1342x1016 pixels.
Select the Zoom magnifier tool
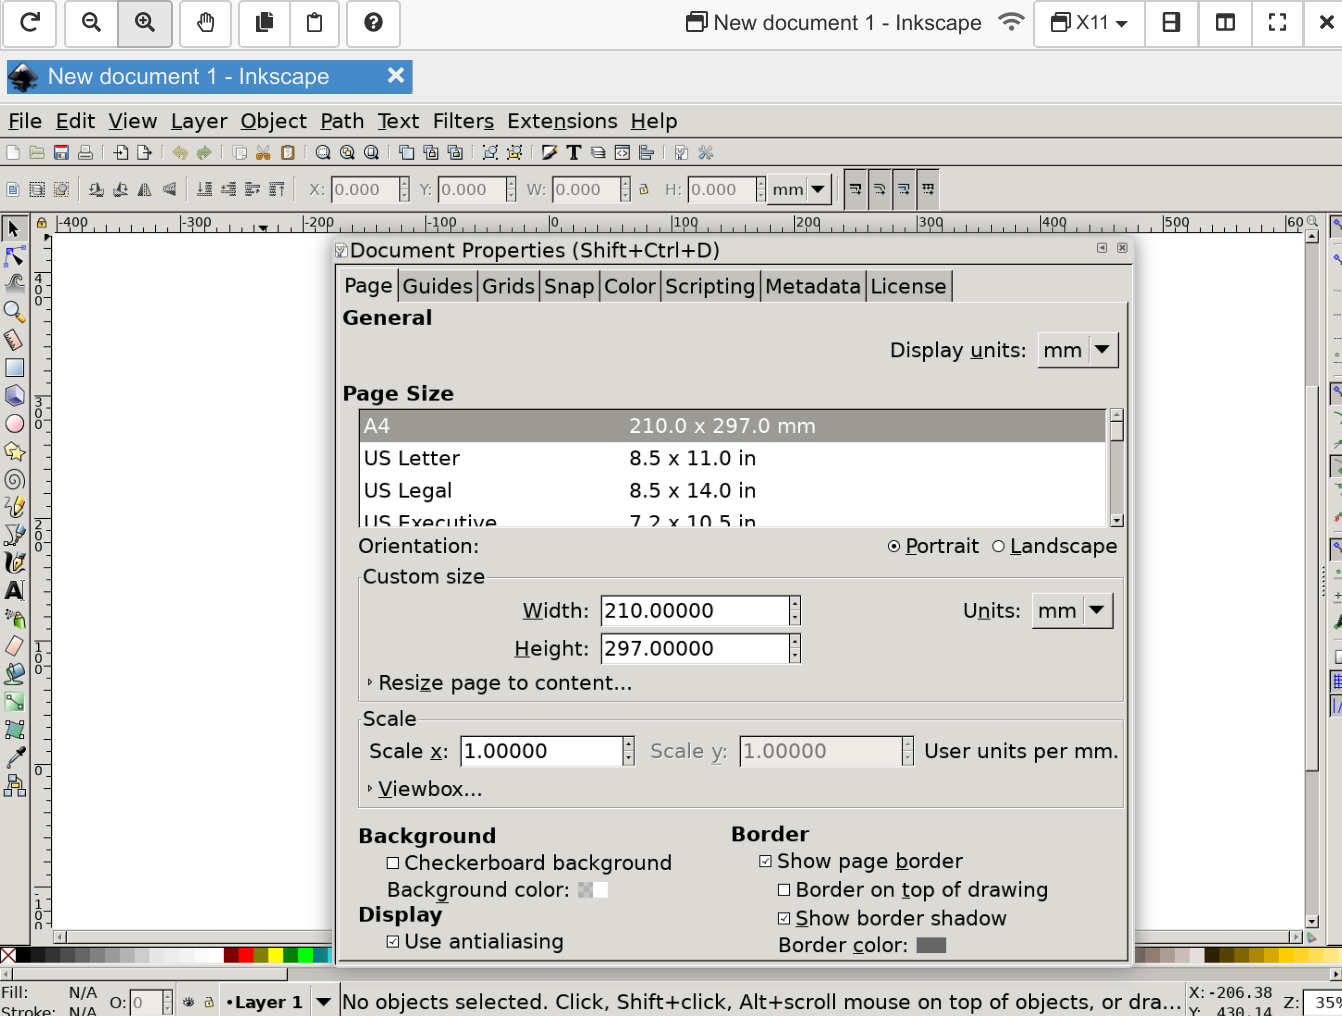(14, 312)
